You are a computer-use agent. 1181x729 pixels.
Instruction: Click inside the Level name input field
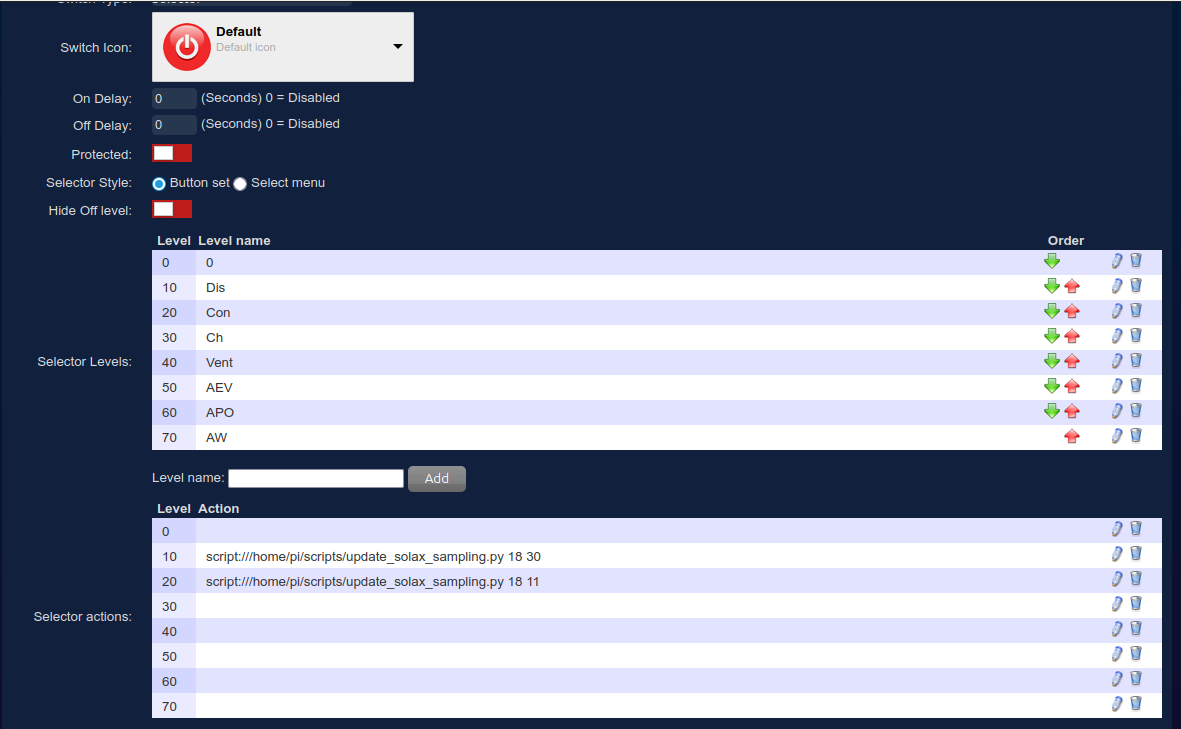(x=315, y=477)
